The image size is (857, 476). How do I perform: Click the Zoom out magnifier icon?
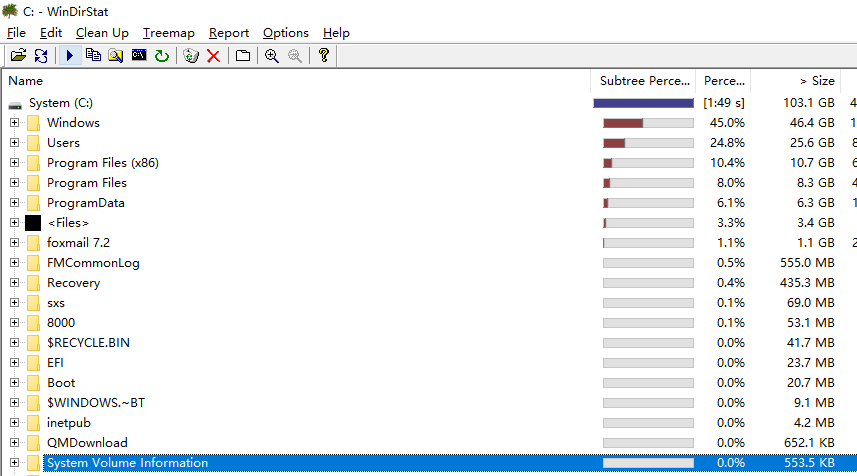(295, 55)
